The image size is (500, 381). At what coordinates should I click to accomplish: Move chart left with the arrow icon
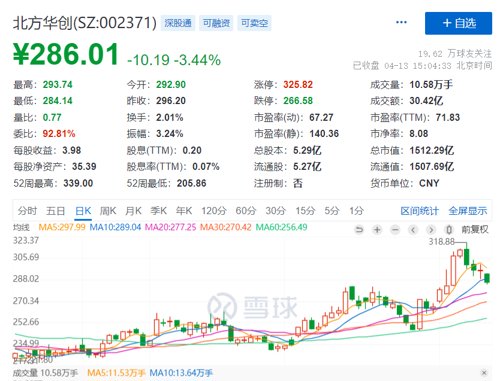click(413, 230)
